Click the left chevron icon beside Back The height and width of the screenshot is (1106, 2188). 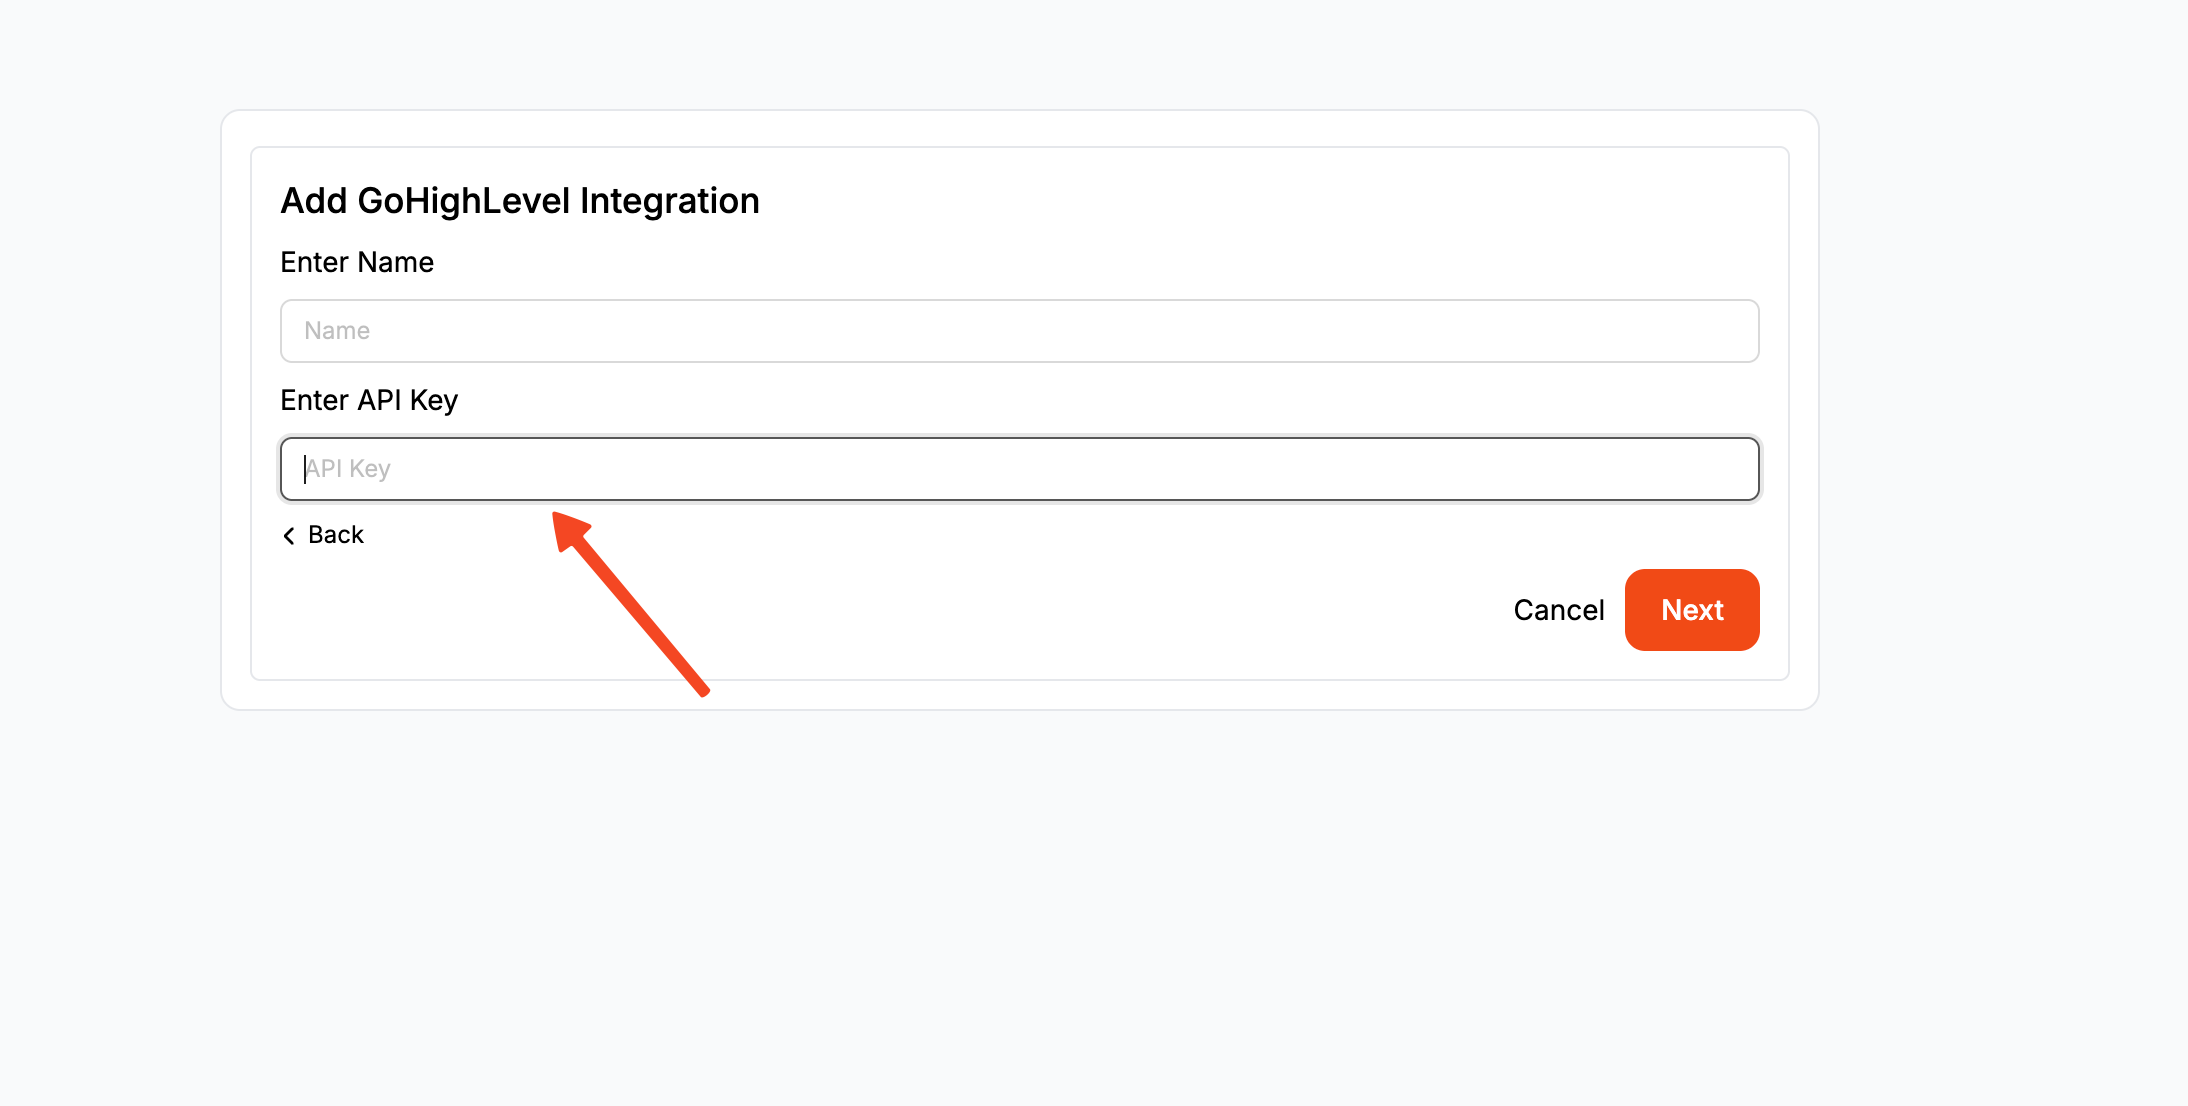click(289, 536)
